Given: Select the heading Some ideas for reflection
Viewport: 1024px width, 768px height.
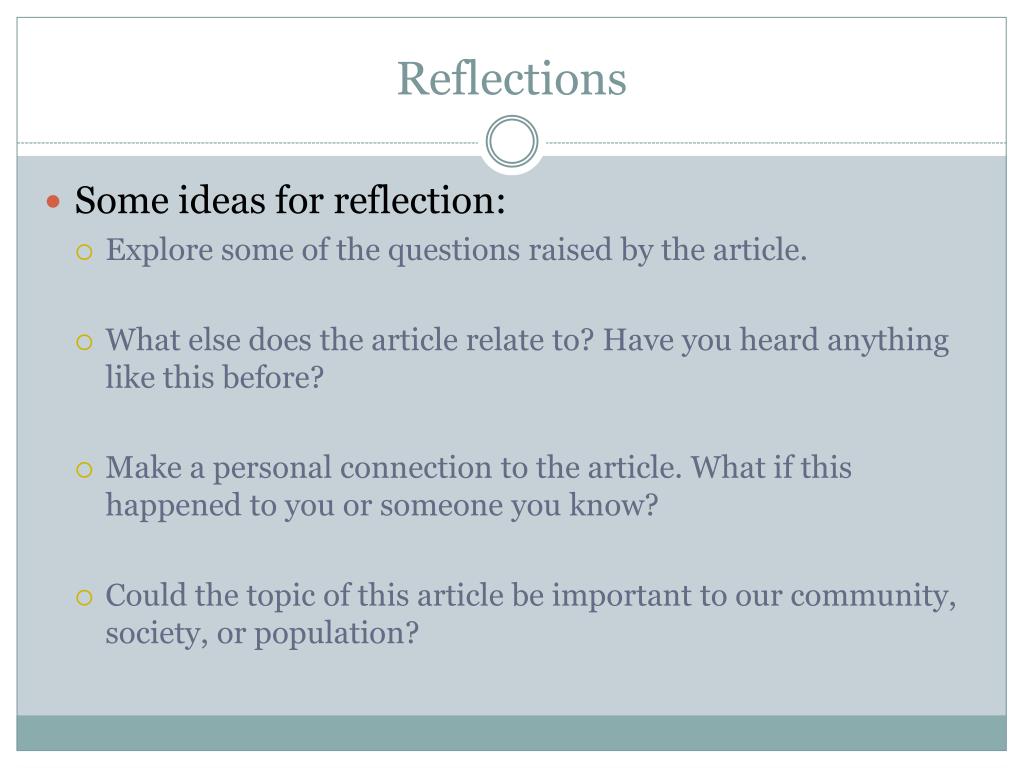Looking at the screenshot, I should coord(290,200).
